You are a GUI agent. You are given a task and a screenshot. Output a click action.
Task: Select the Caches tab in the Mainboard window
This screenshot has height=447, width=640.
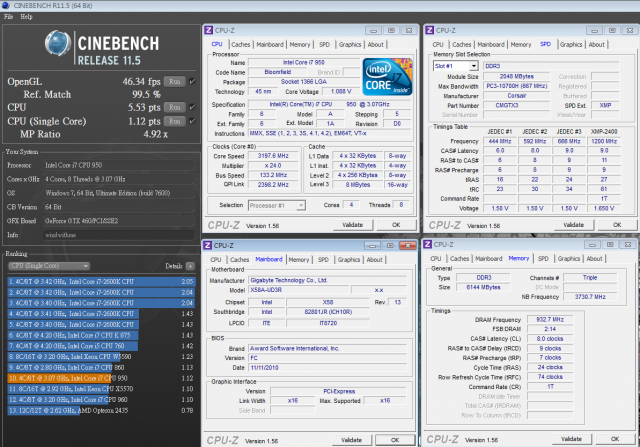[x=239, y=260]
